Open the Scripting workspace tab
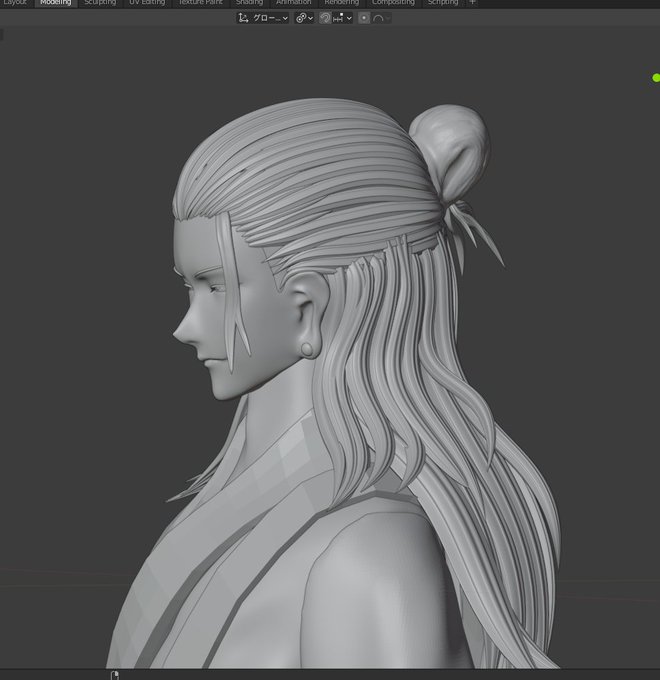 click(x=443, y=3)
